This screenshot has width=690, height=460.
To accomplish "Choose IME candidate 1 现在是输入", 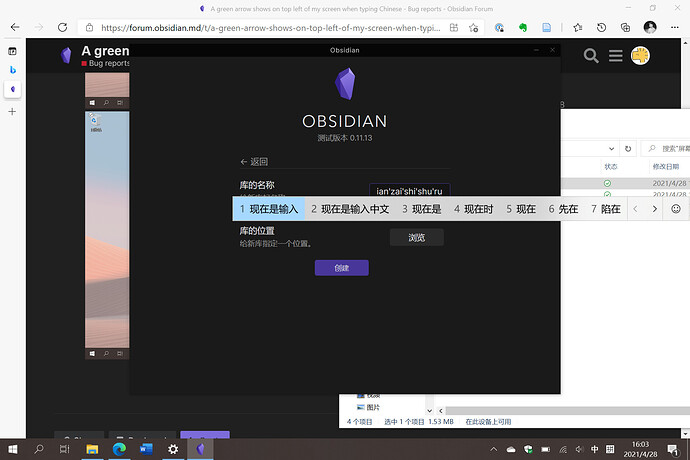I will point(269,209).
